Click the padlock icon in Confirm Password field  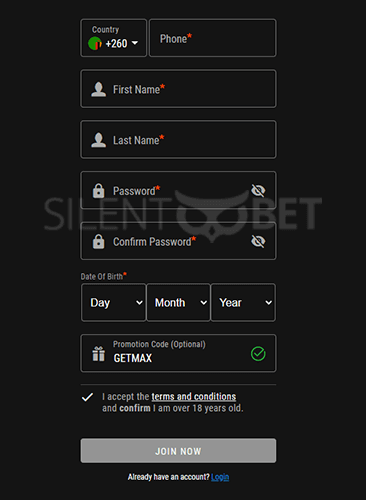pyautogui.click(x=98, y=241)
